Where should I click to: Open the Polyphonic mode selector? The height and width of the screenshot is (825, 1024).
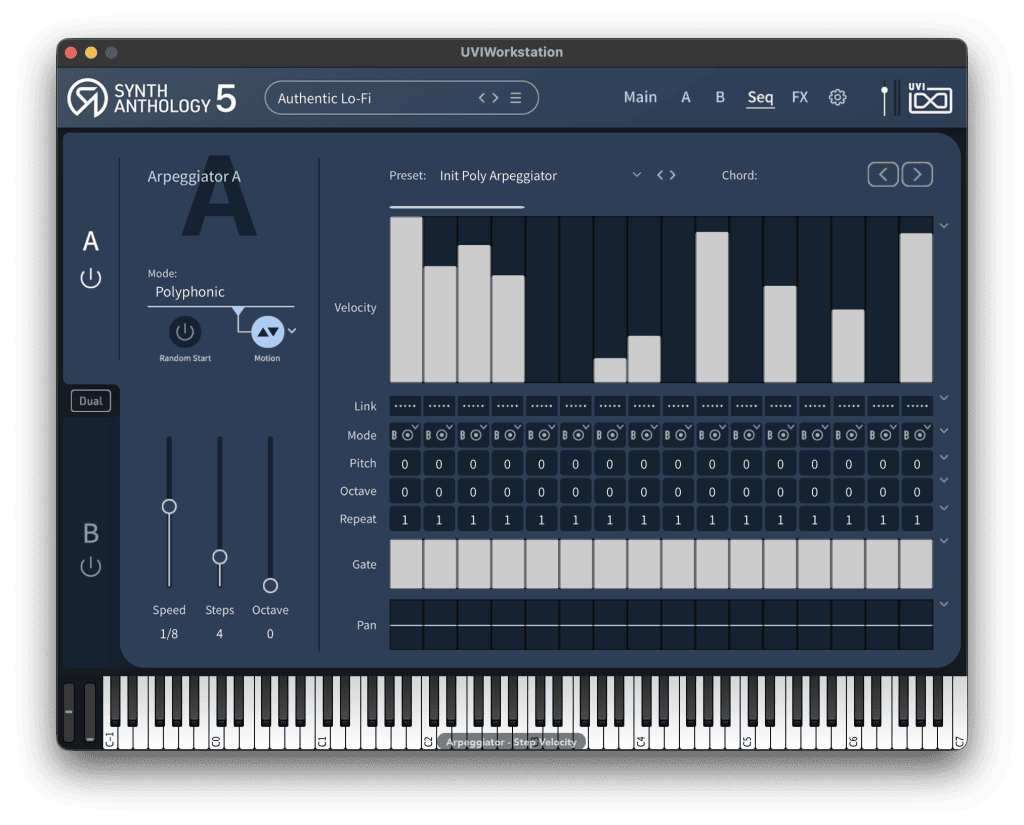221,292
